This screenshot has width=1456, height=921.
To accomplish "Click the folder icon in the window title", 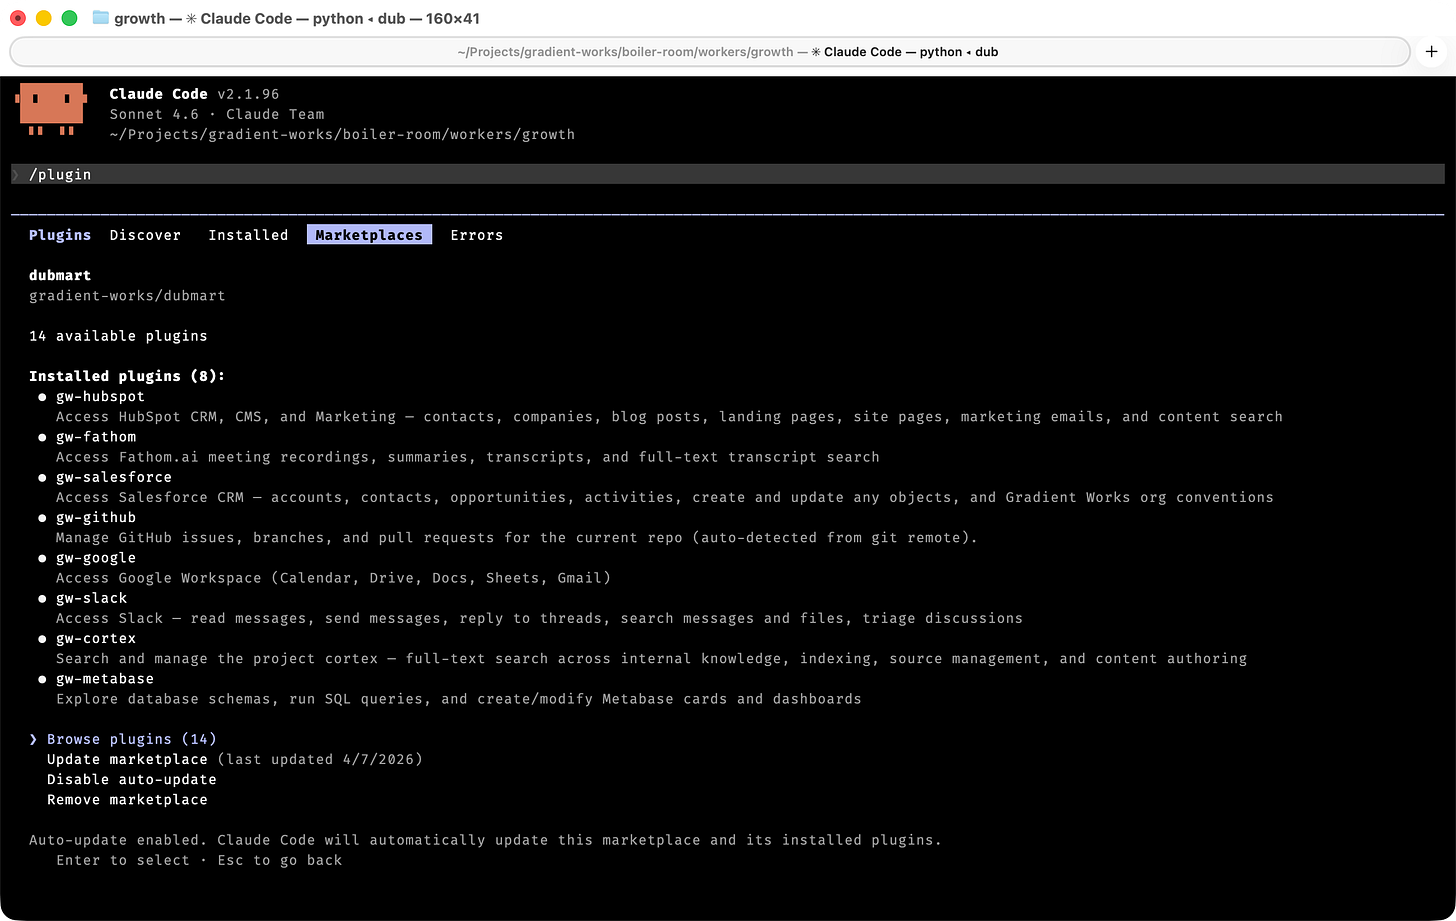I will (x=100, y=18).
